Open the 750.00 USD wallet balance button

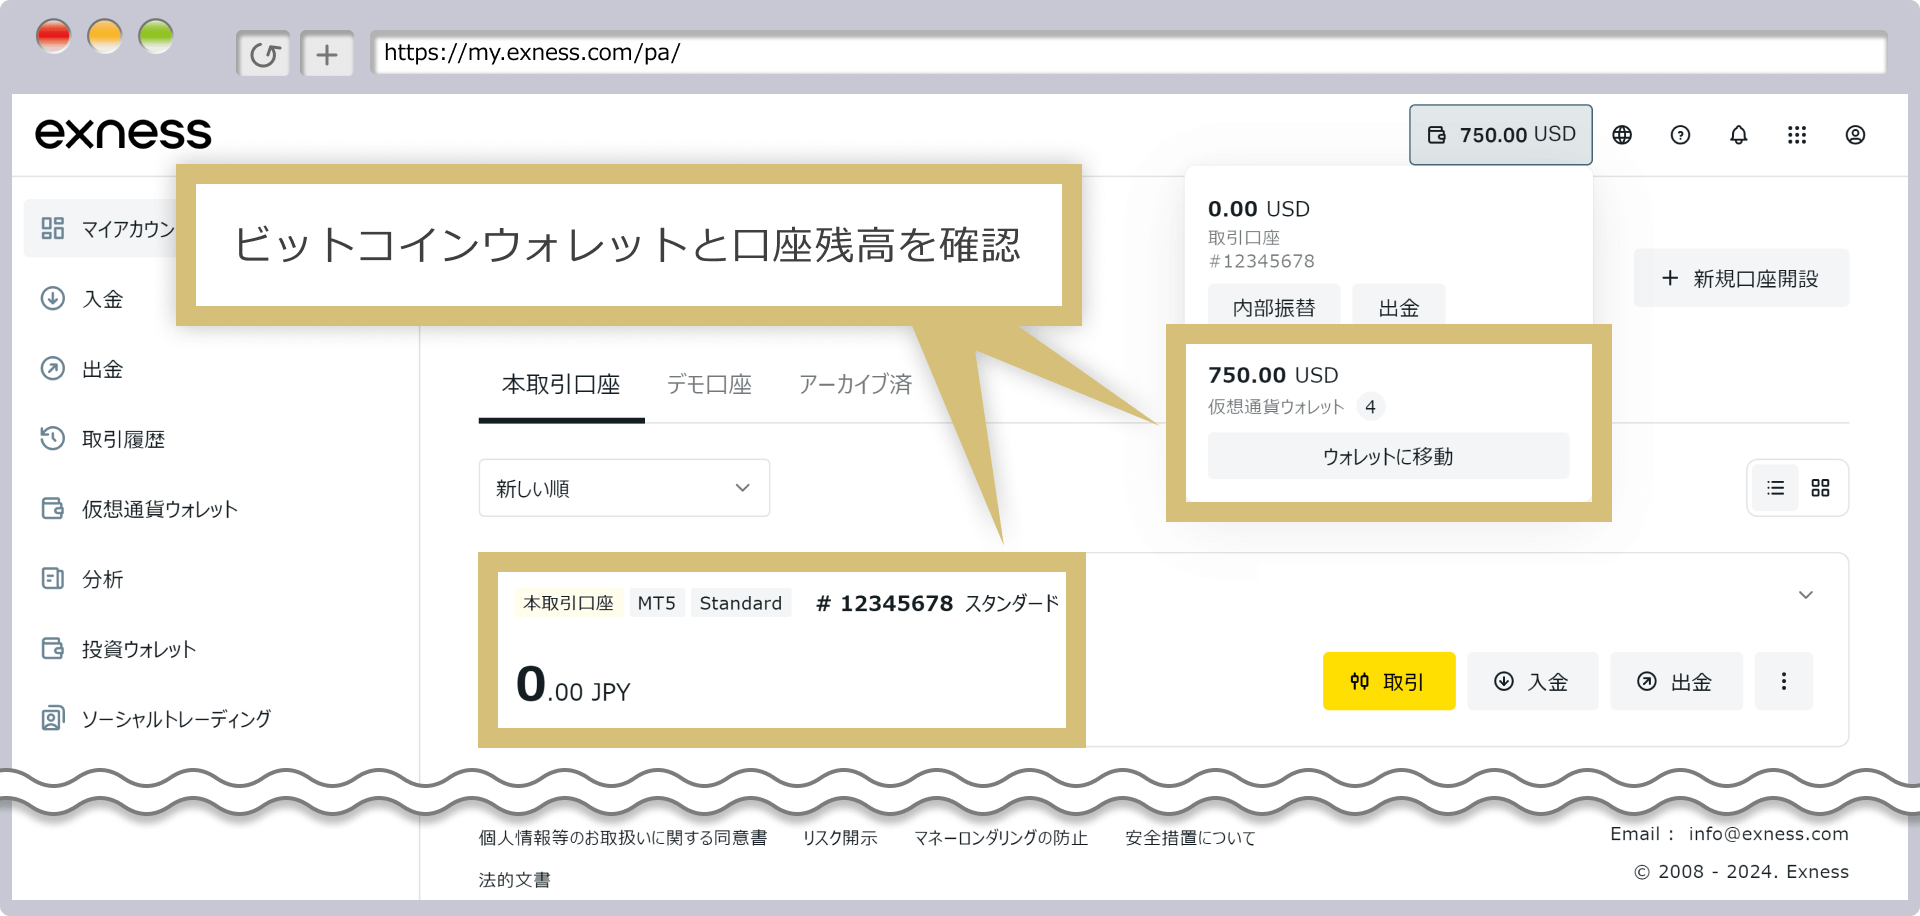click(x=1500, y=135)
